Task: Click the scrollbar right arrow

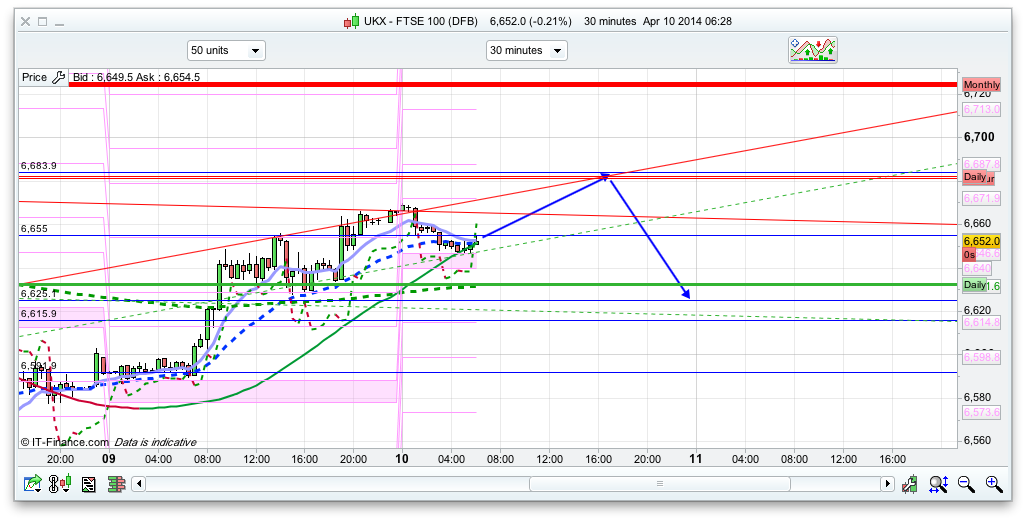Action: coord(886,484)
